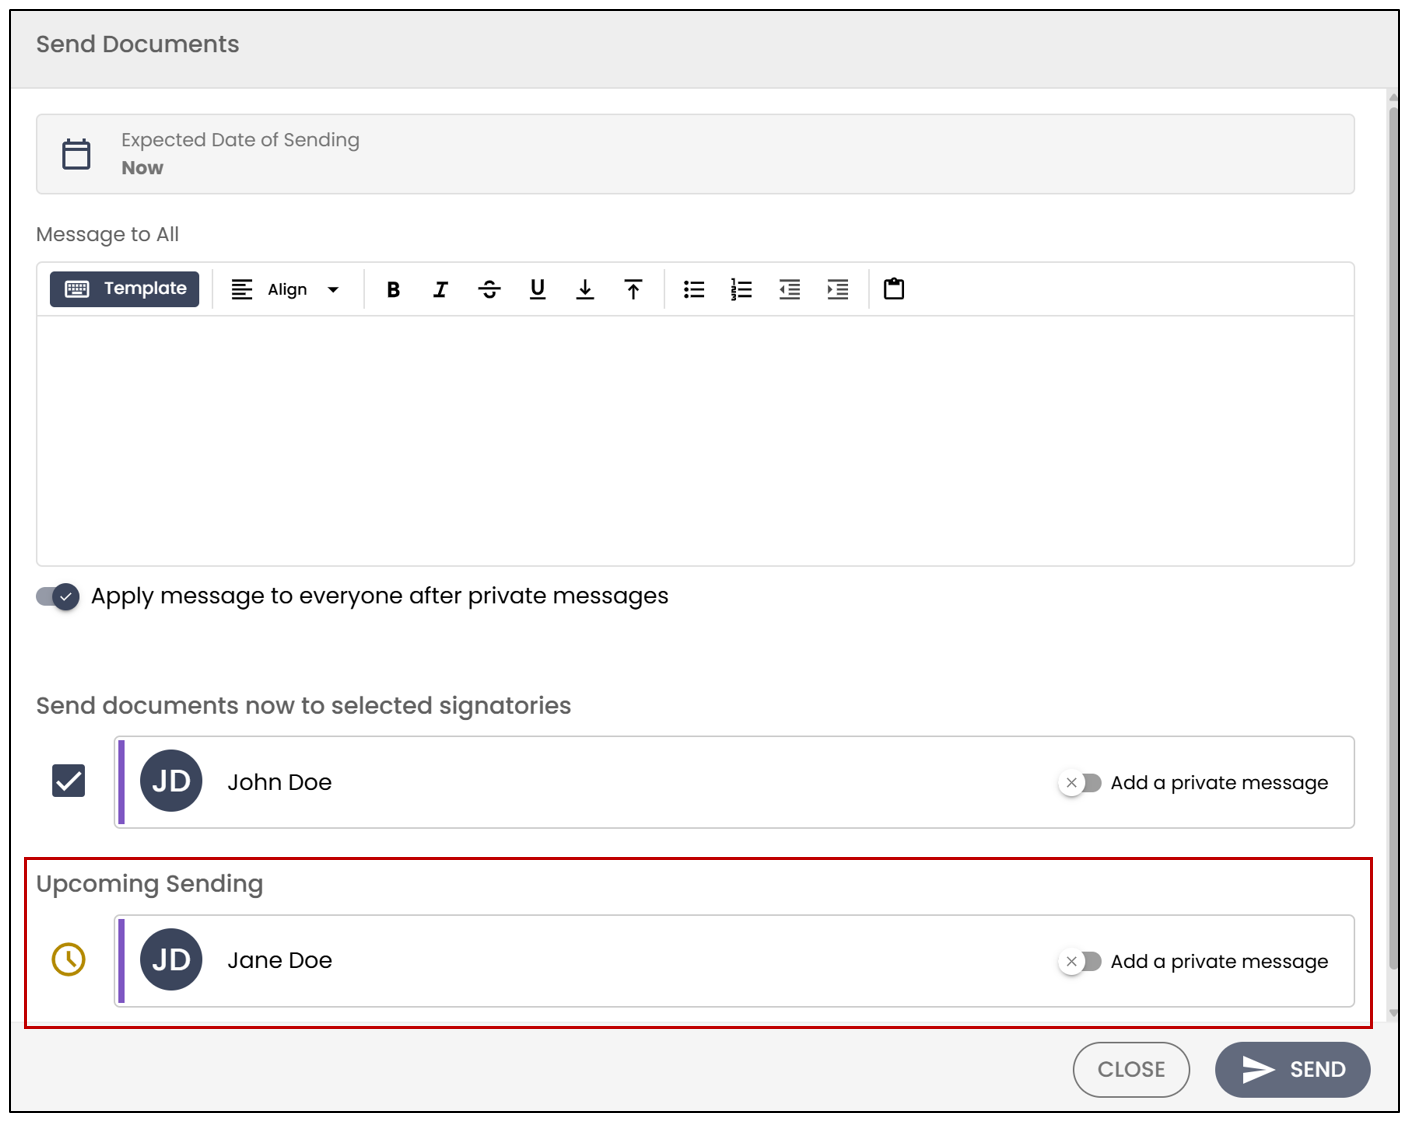Toggle italic text formatting
1404x1122 pixels.
pos(441,290)
